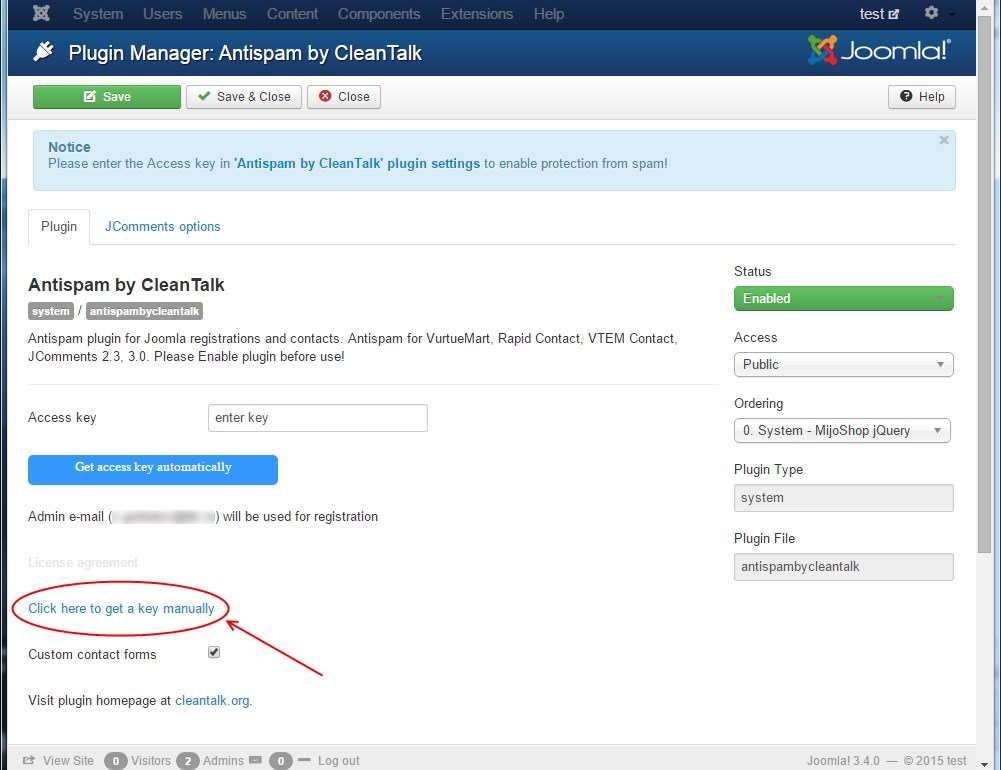
Task: Open the settings gear menu
Action: [x=932, y=14]
